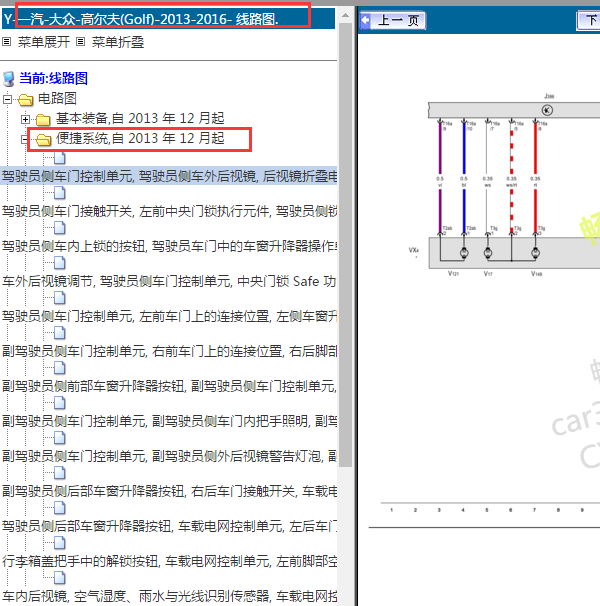
Task: Click document icon above 副驾驶员侧后部车窗升降器按钮
Action: tap(60, 473)
